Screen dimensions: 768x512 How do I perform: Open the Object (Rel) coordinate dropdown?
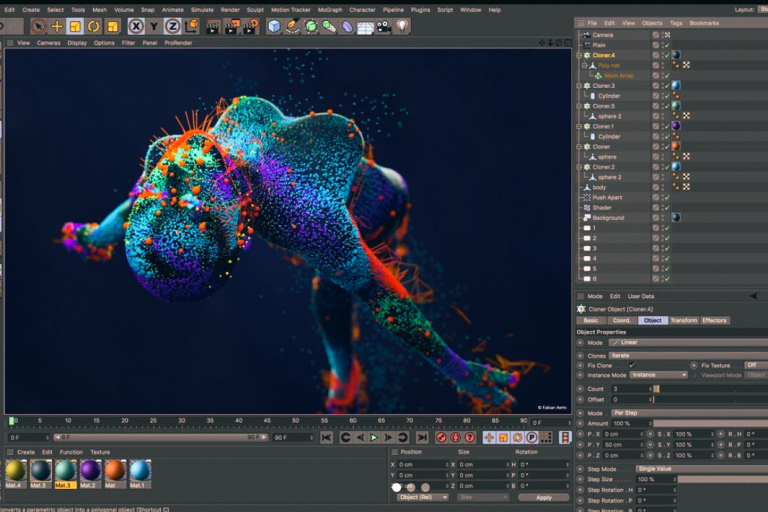click(x=422, y=497)
